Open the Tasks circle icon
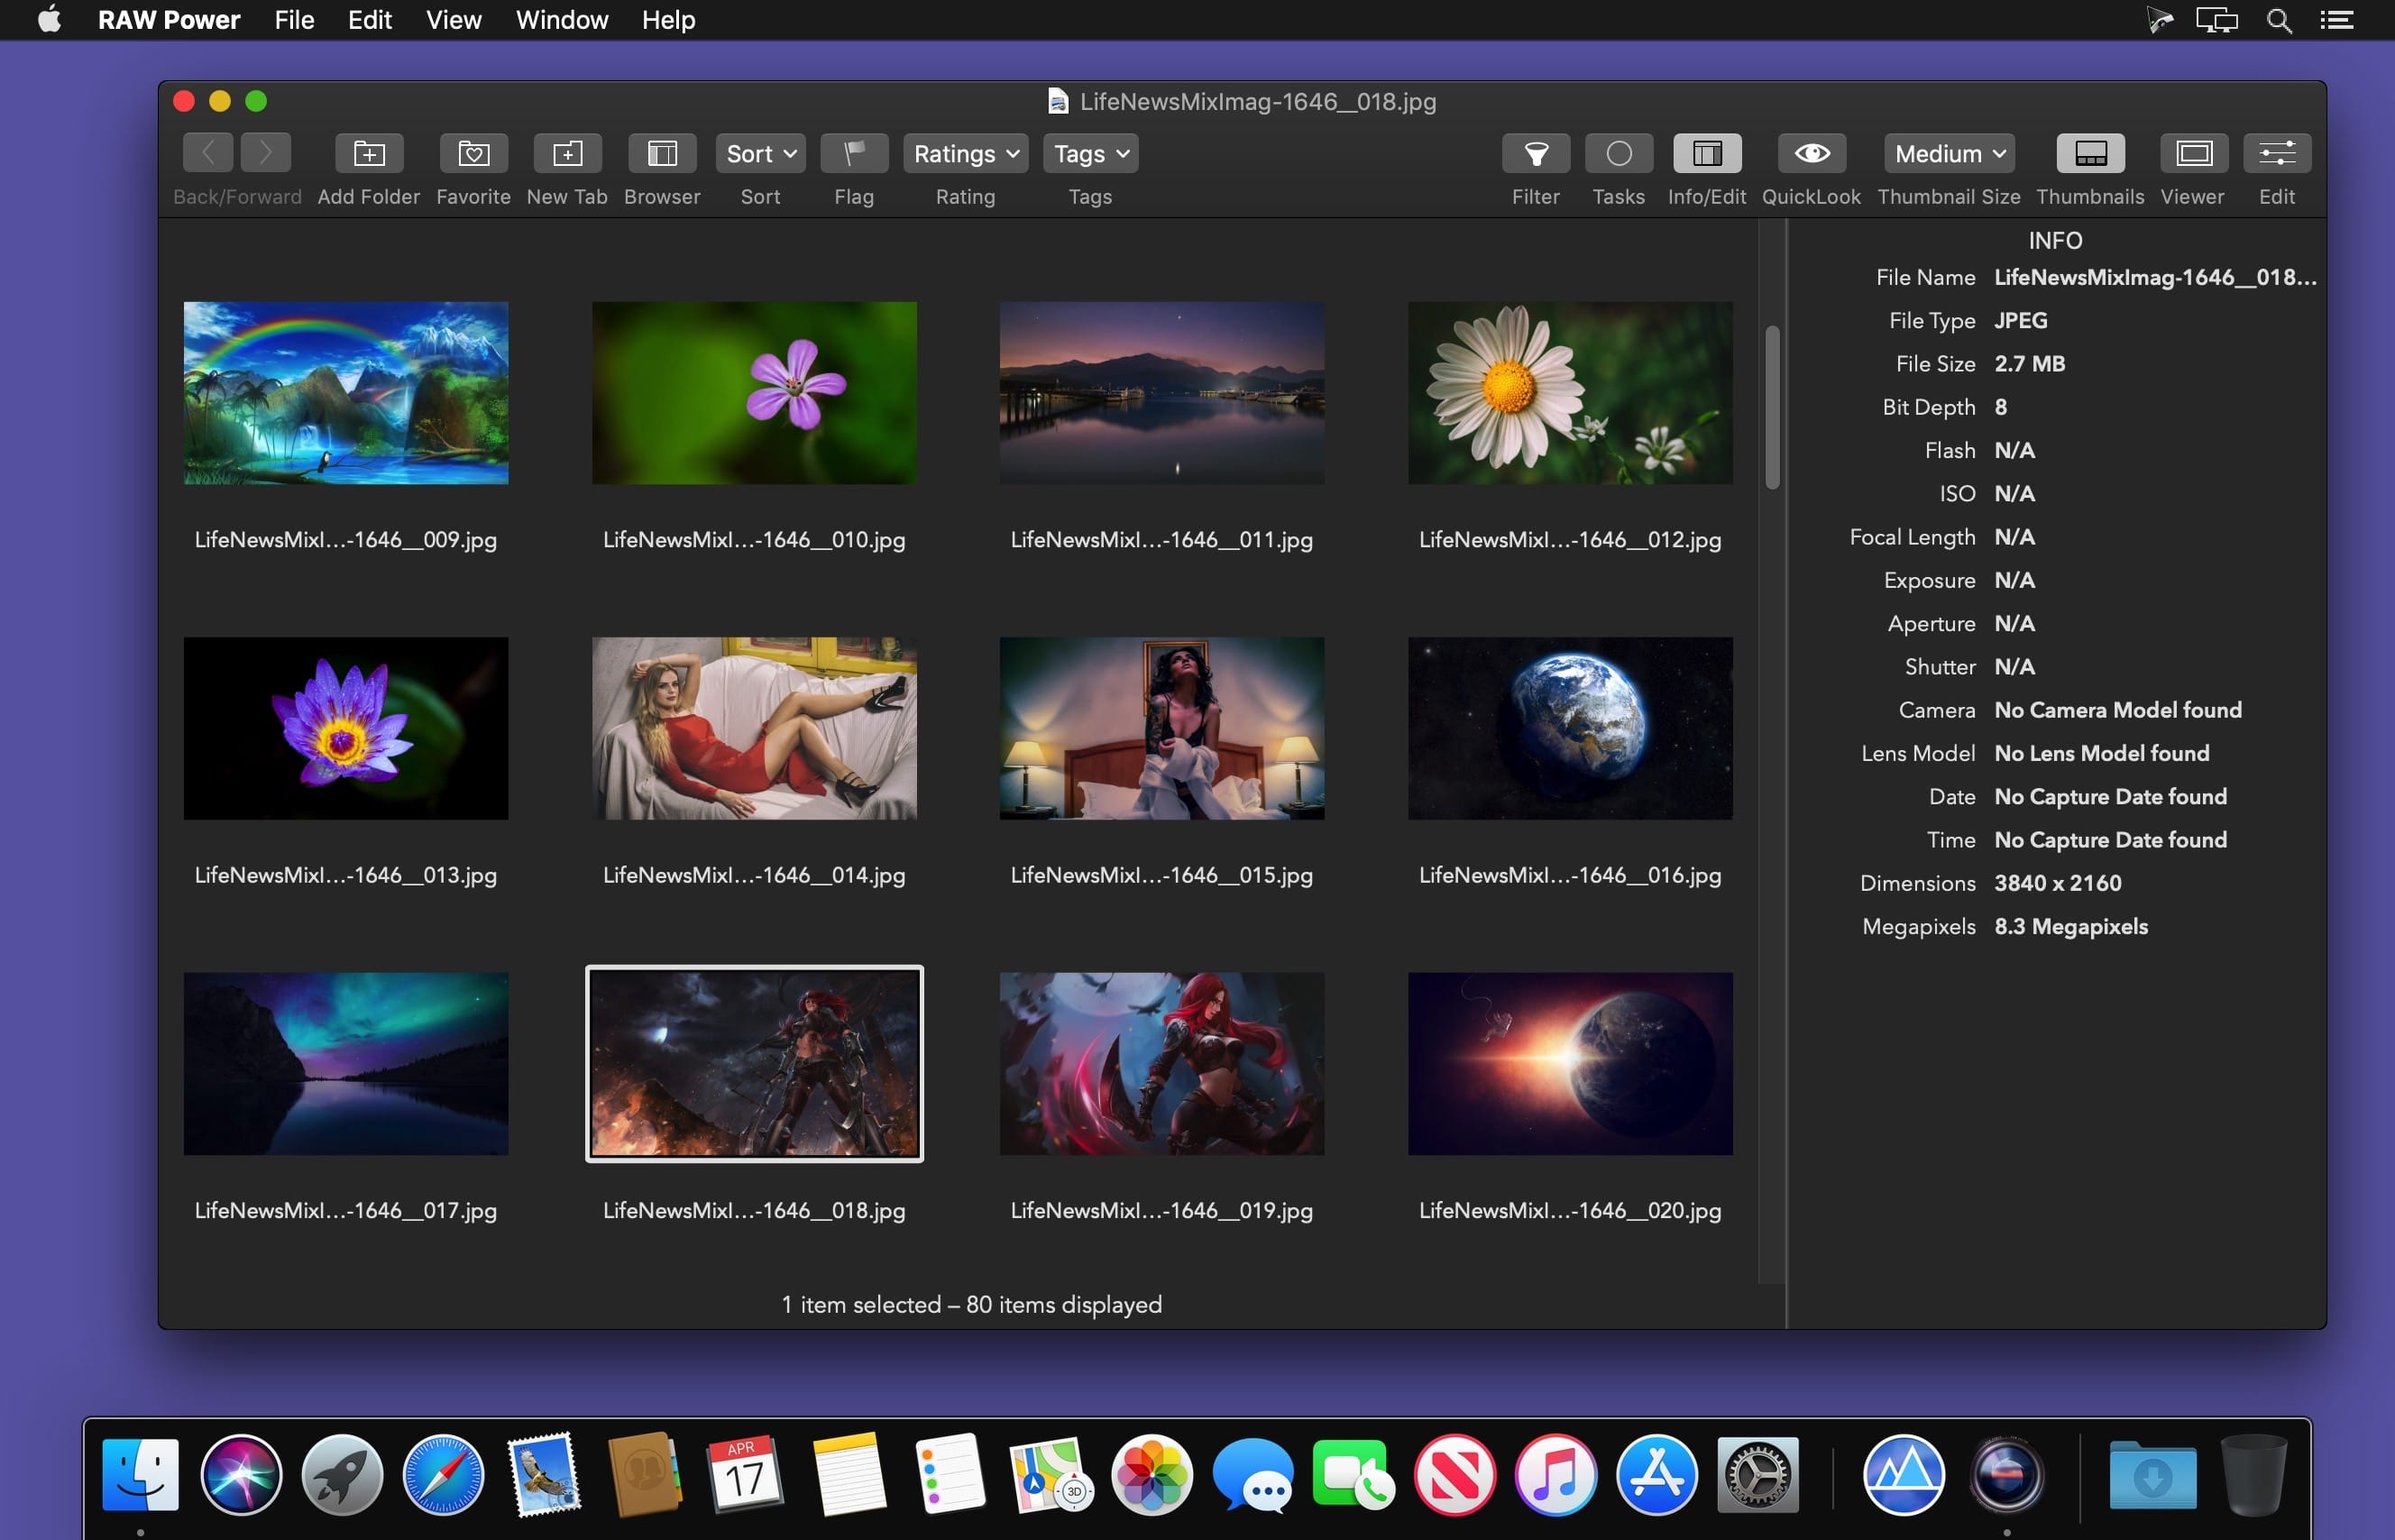This screenshot has width=2395, height=1540. tap(1618, 153)
